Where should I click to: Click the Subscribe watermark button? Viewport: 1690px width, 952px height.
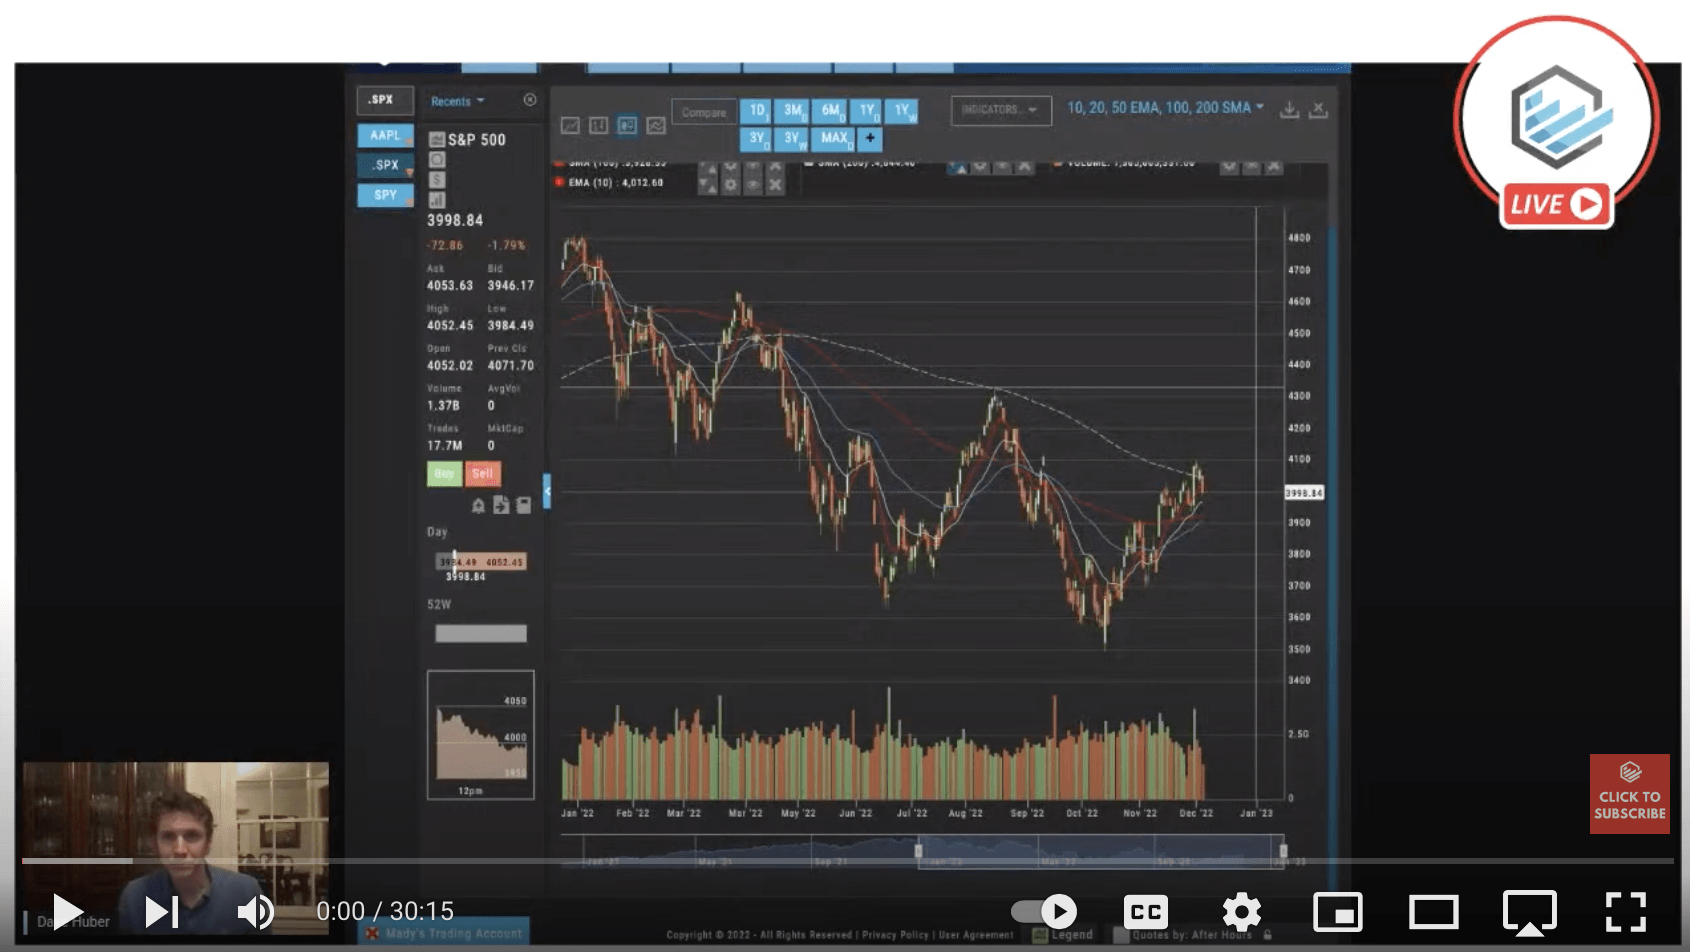tap(1629, 794)
